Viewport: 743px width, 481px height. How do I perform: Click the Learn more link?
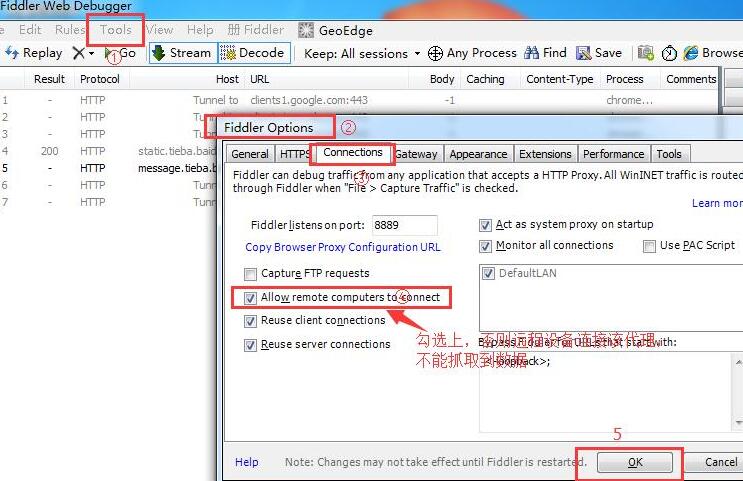coord(717,203)
